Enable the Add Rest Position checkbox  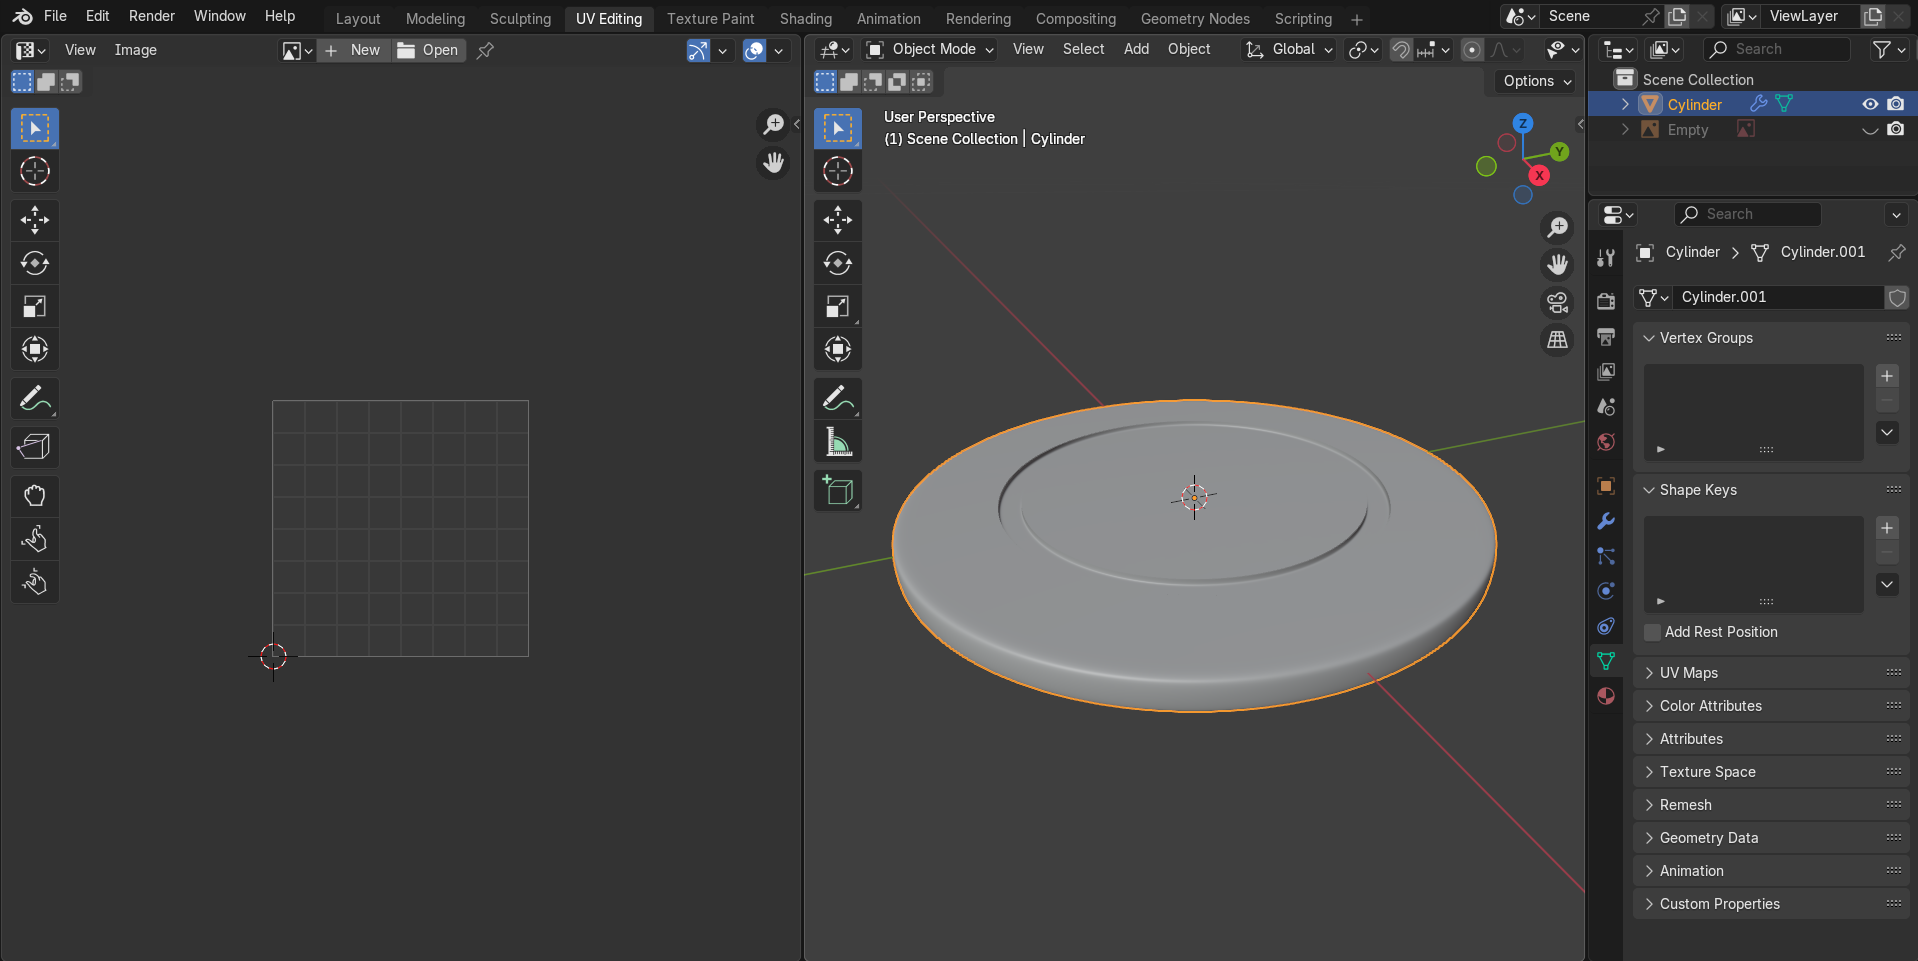click(1653, 632)
